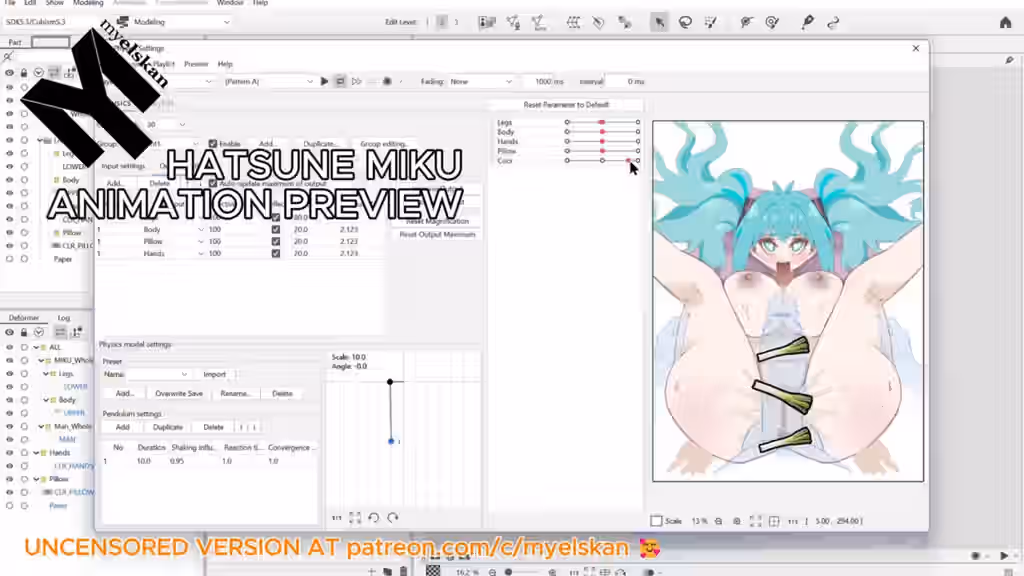Toggle visibility of the Legs deformer
This screenshot has width=1024, height=576.
click(9, 374)
